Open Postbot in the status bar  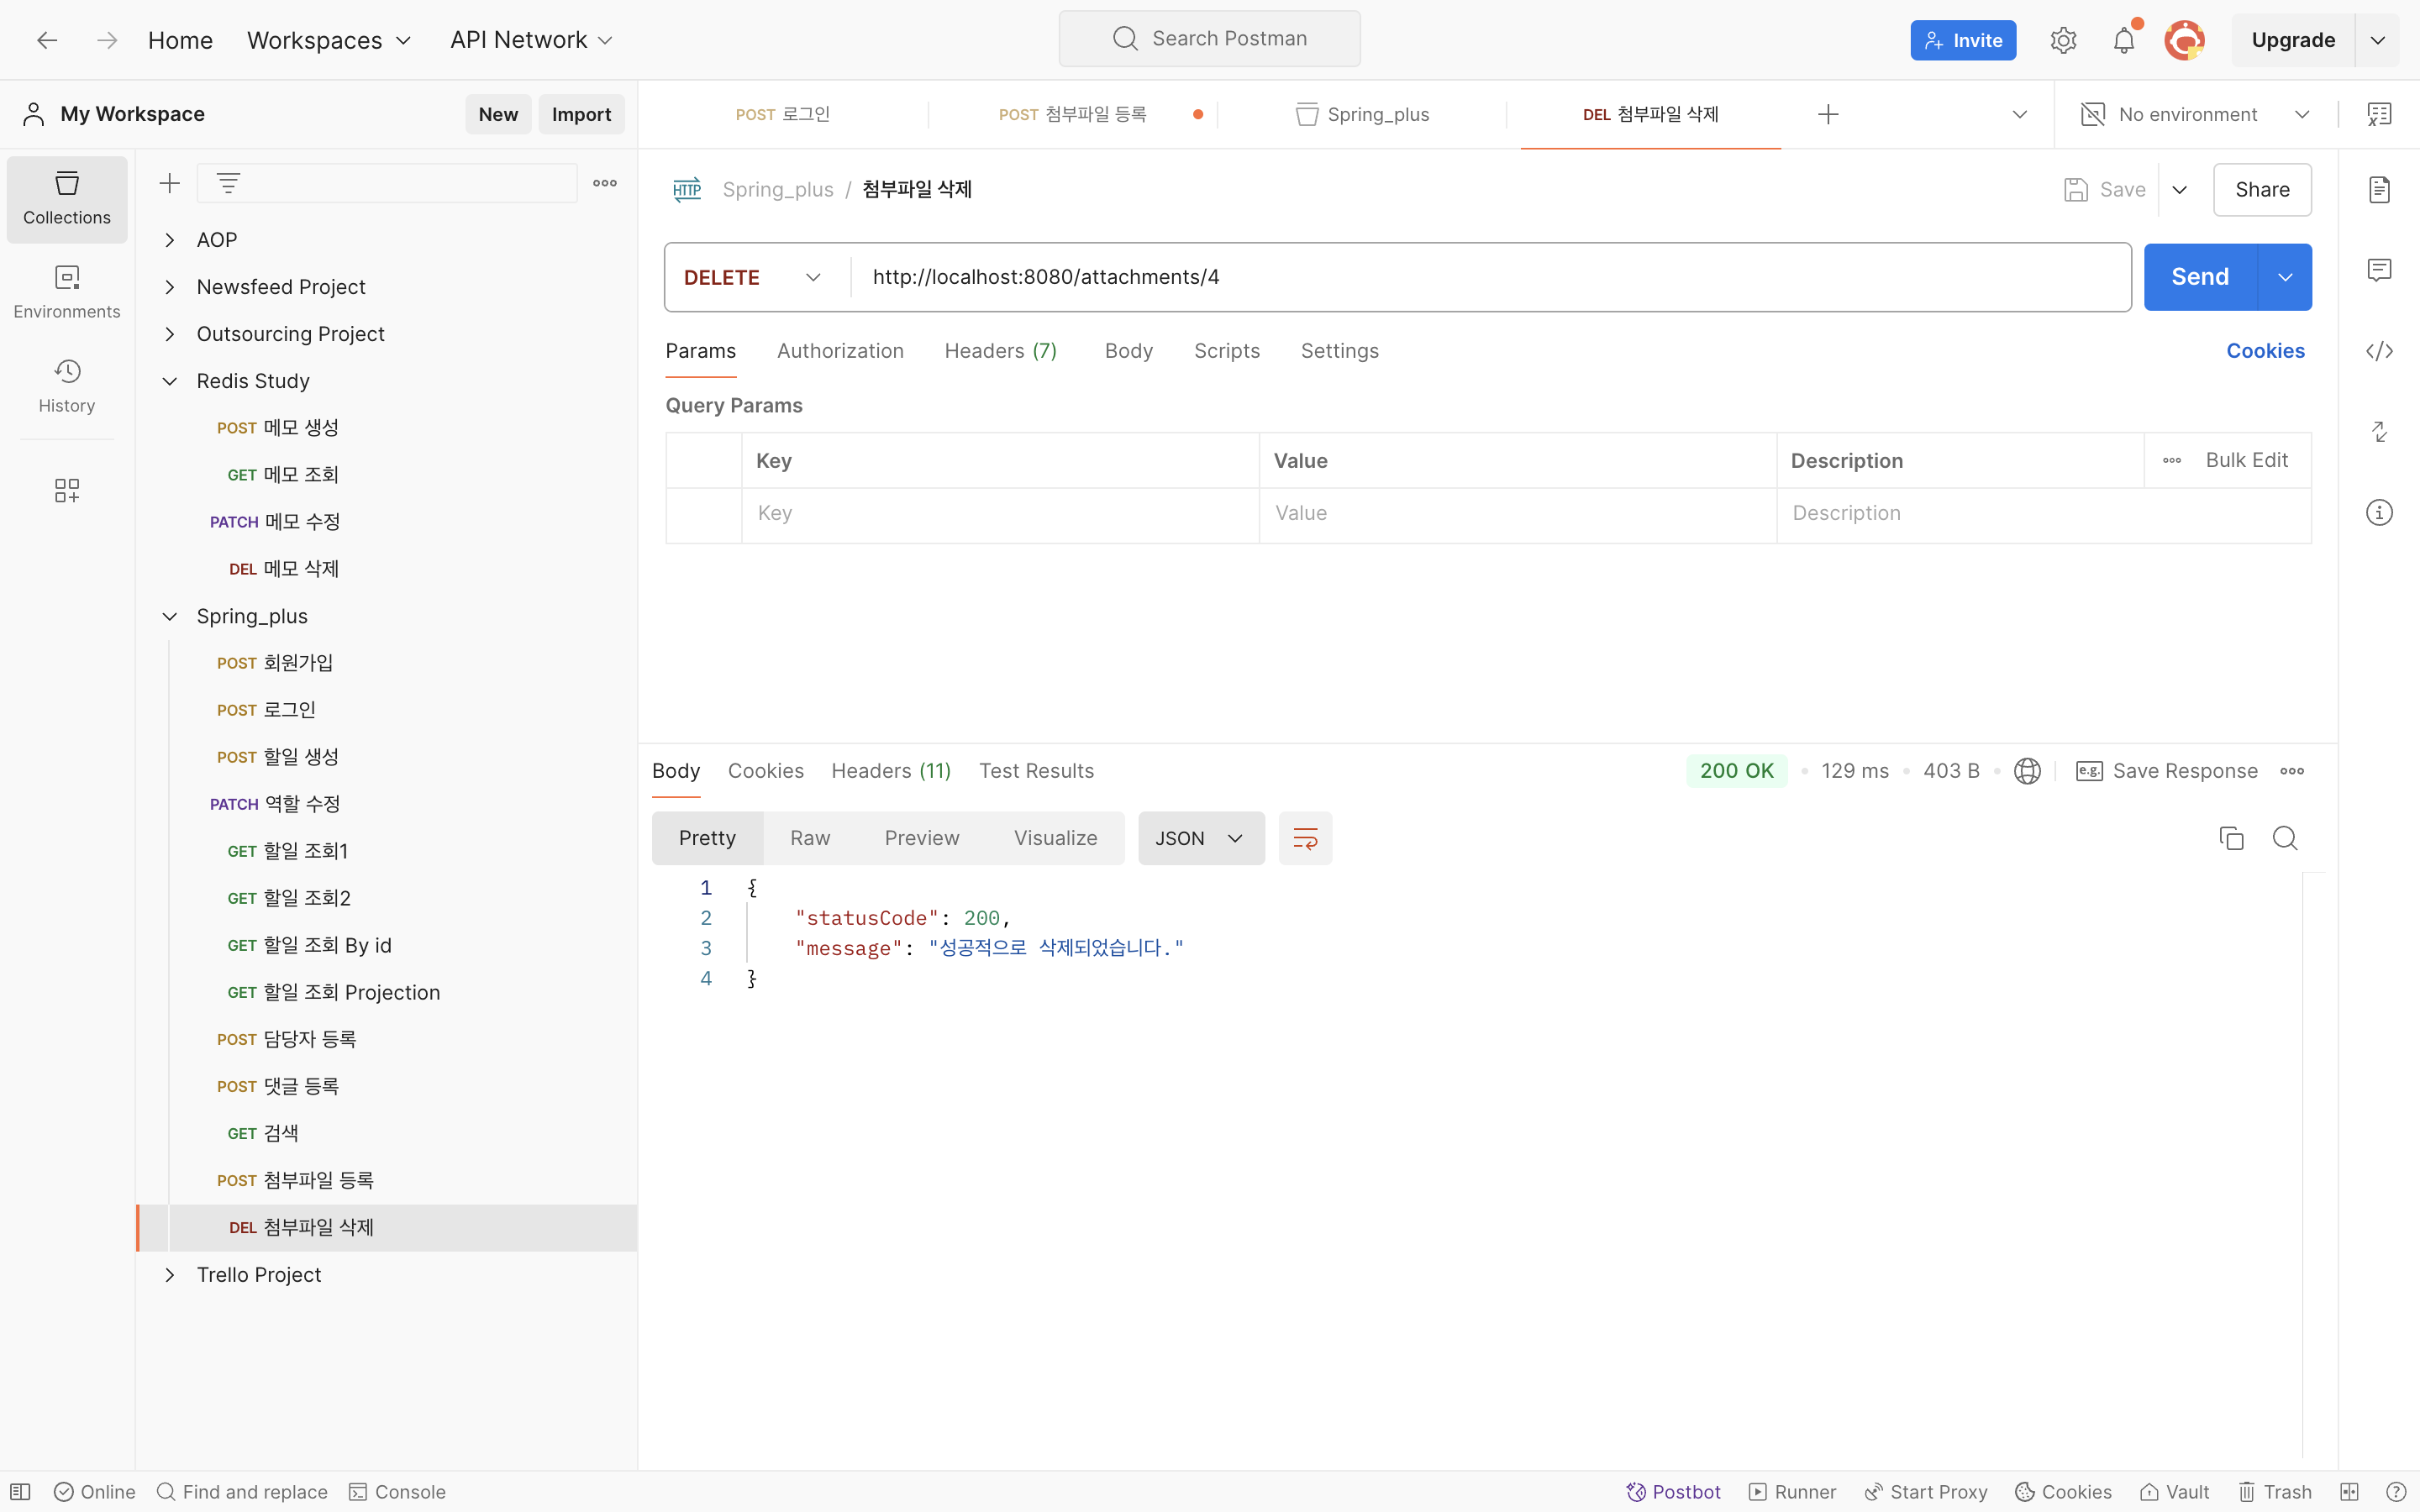1673,1491
